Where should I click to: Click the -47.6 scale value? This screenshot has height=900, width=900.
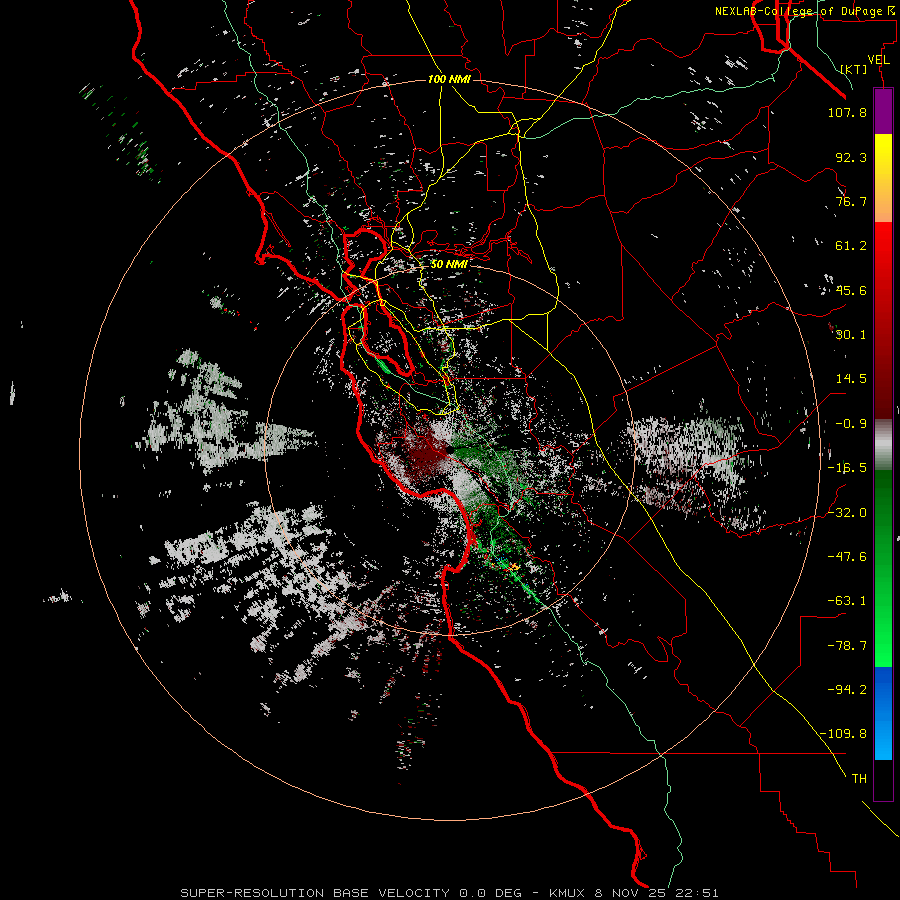(847, 557)
